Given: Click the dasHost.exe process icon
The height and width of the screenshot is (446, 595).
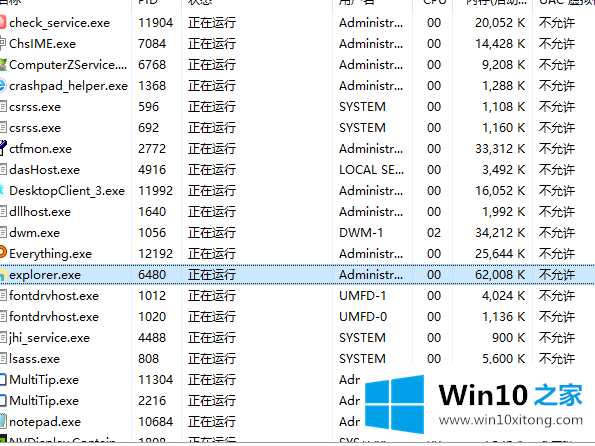Looking at the screenshot, I should pyautogui.click(x=3, y=169).
